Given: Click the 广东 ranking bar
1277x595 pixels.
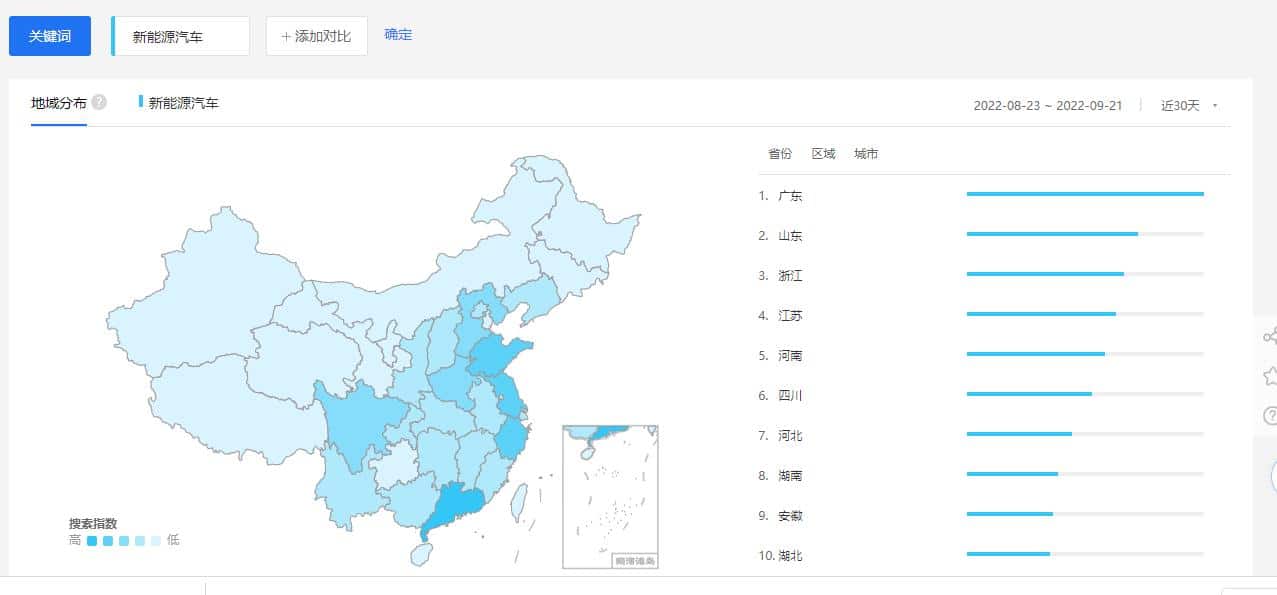Looking at the screenshot, I should (x=1083, y=194).
